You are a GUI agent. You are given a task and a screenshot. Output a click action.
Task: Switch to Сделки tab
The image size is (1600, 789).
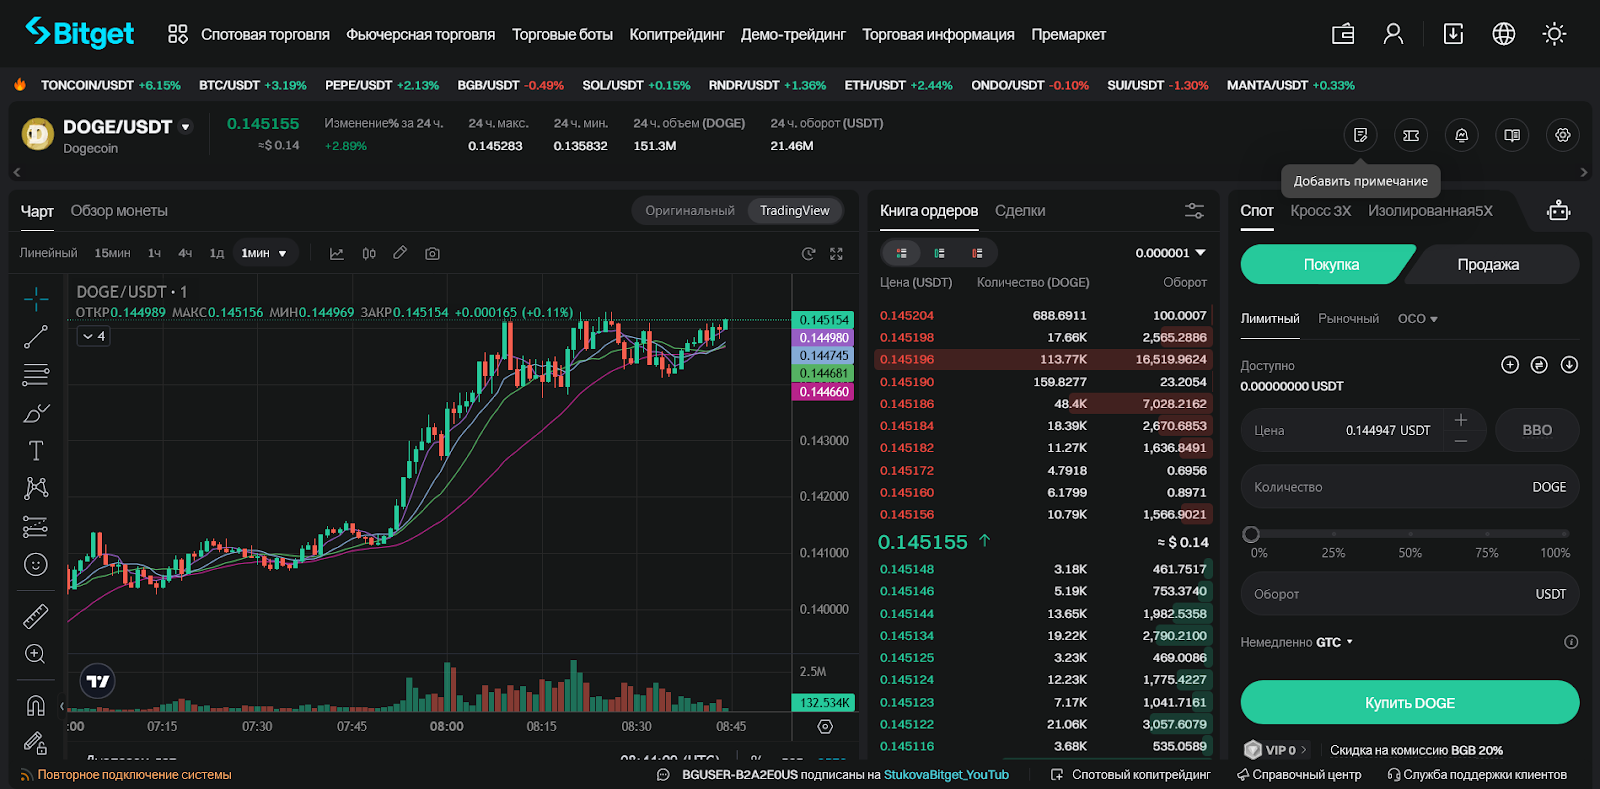point(1020,211)
